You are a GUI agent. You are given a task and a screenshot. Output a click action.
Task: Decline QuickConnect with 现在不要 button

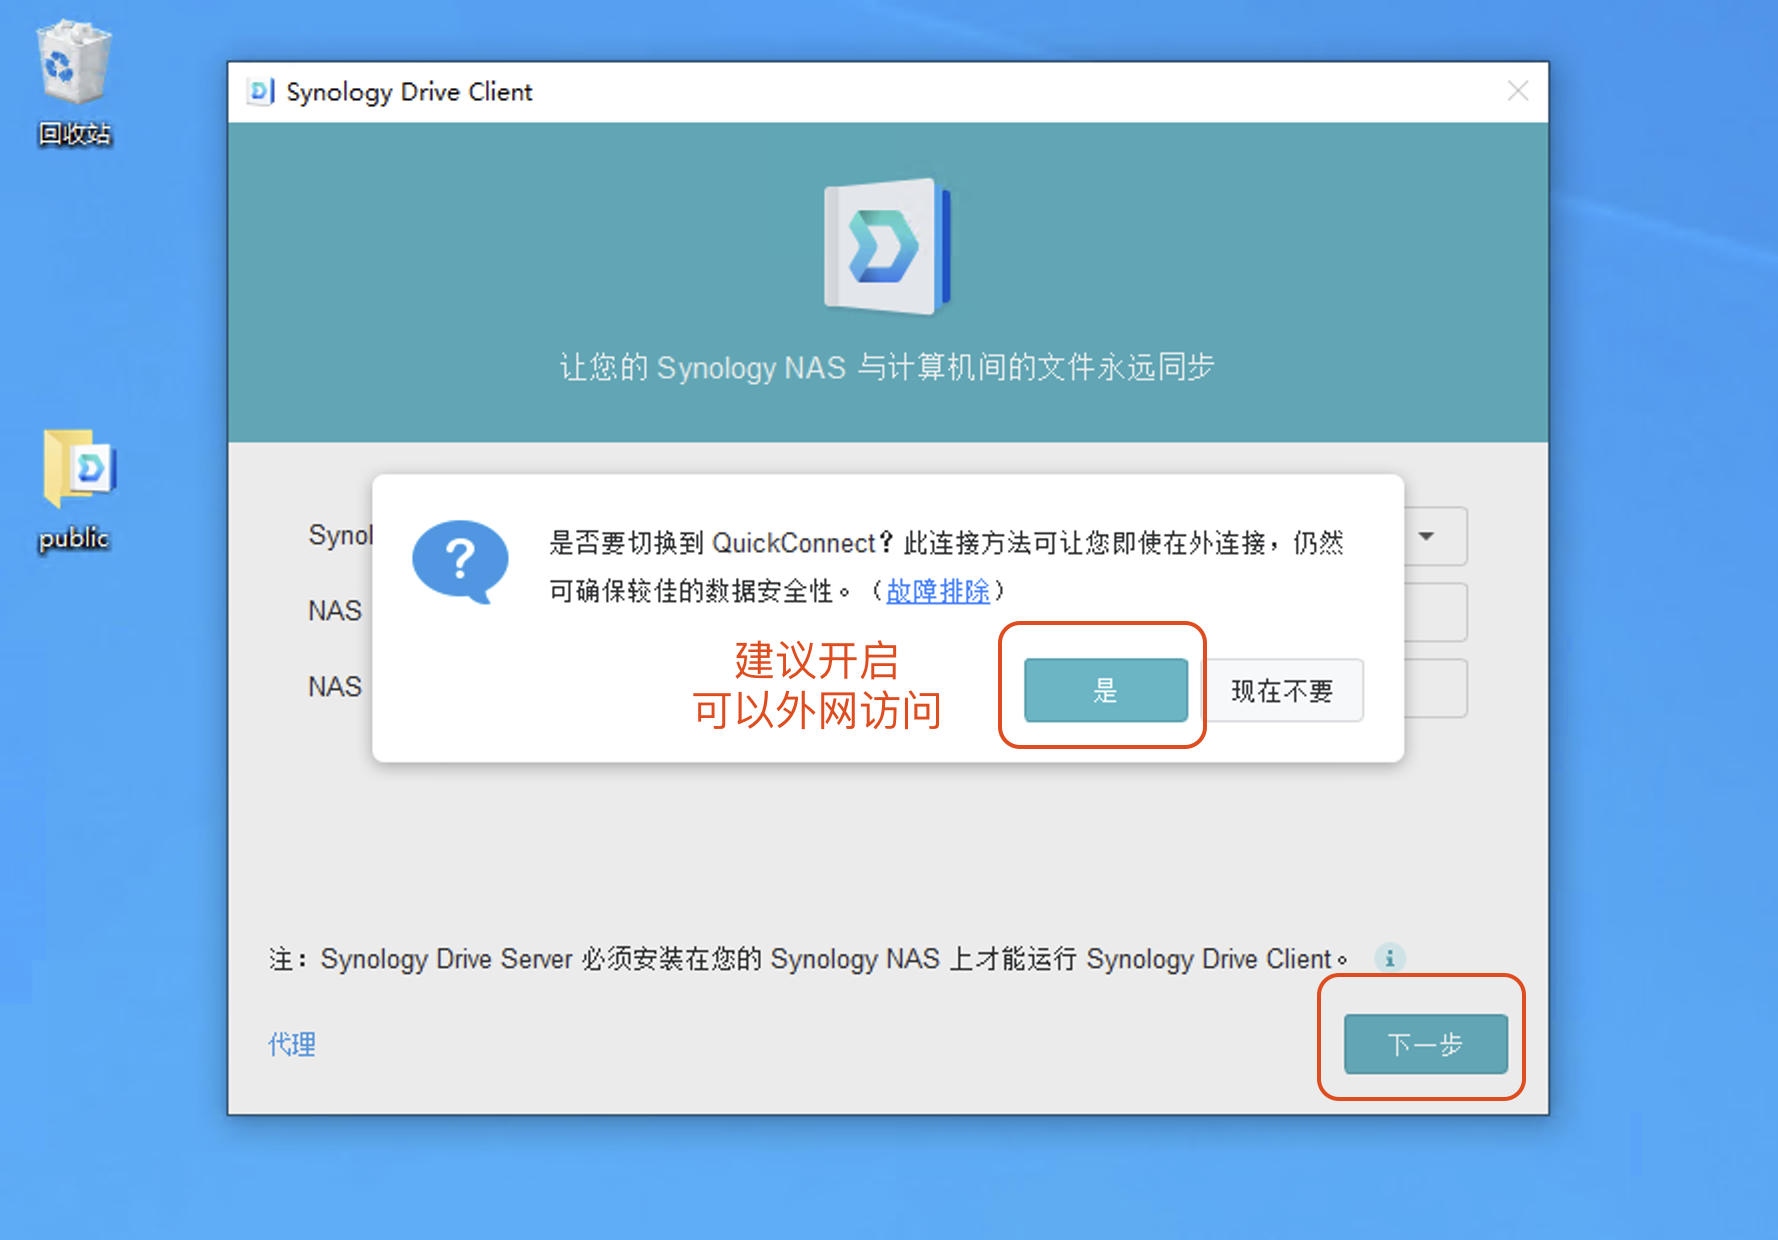pos(1282,690)
